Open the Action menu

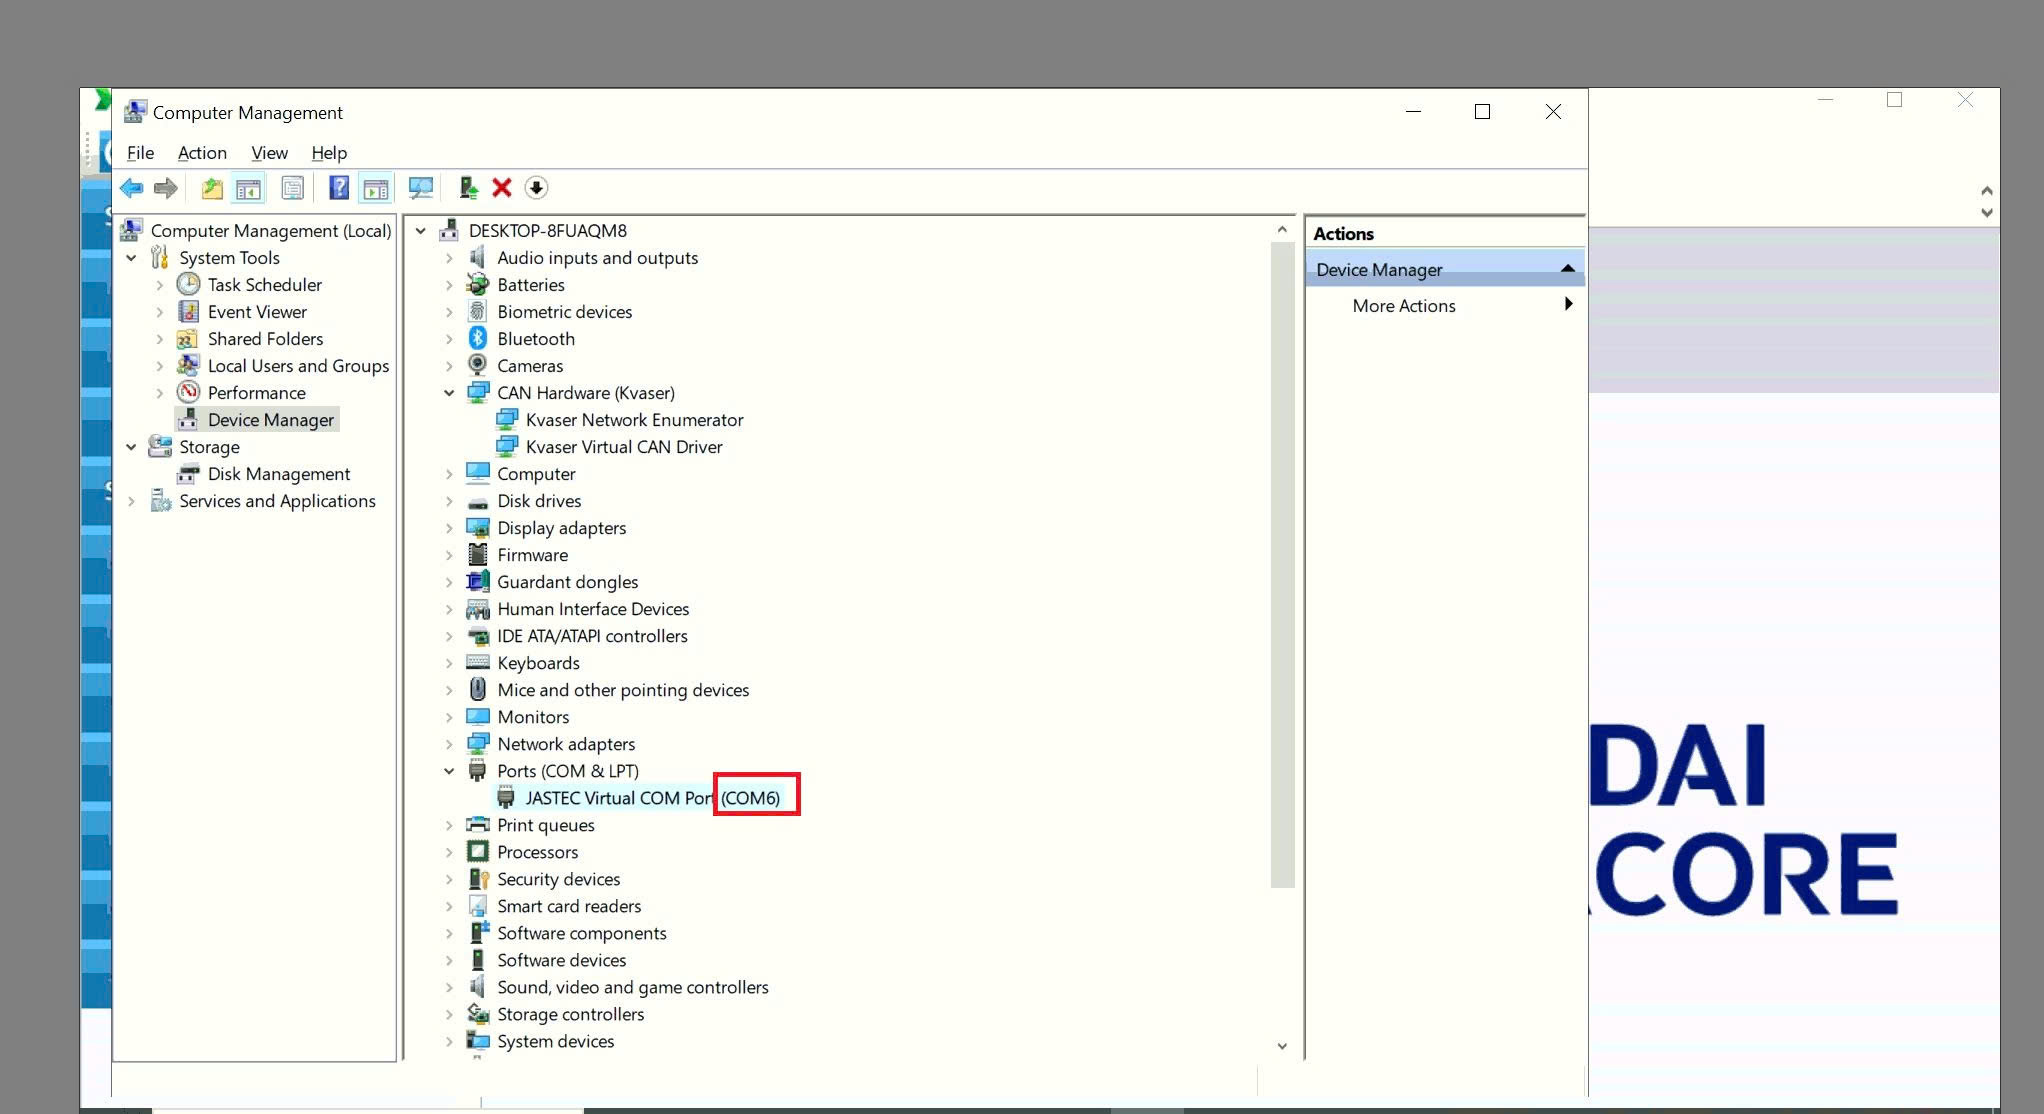(202, 153)
